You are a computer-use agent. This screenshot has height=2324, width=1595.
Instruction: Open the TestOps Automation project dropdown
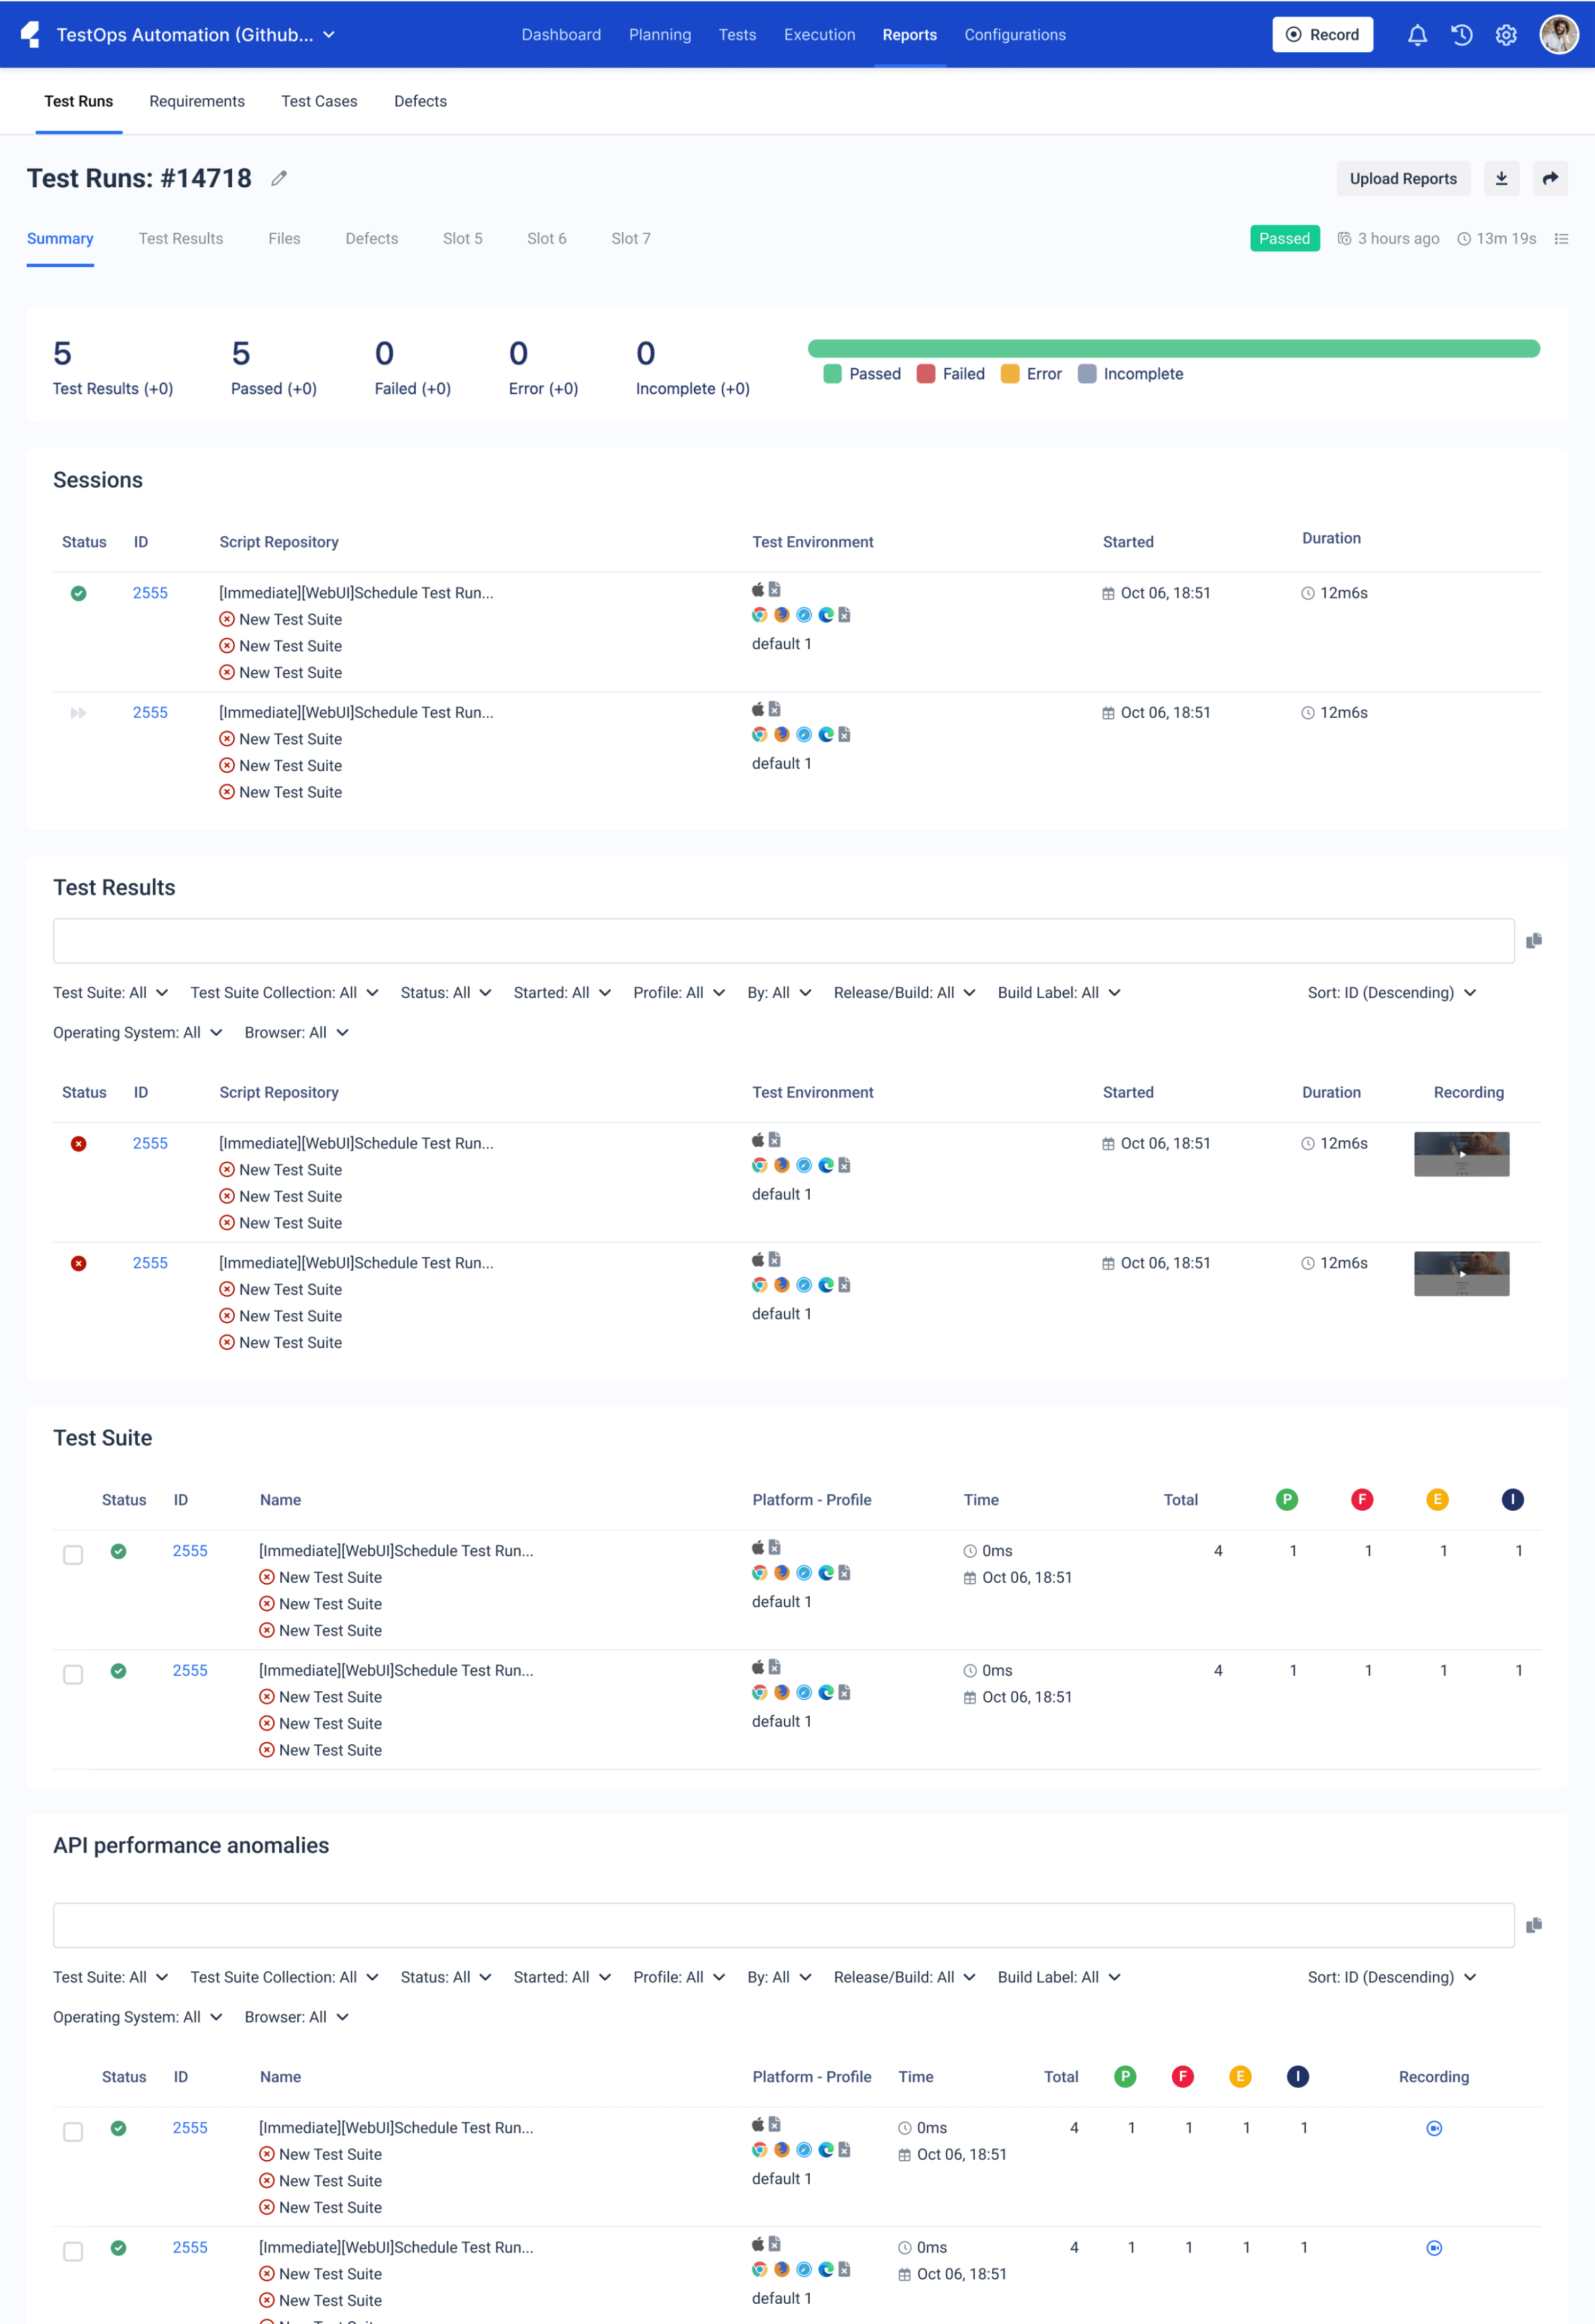[196, 35]
